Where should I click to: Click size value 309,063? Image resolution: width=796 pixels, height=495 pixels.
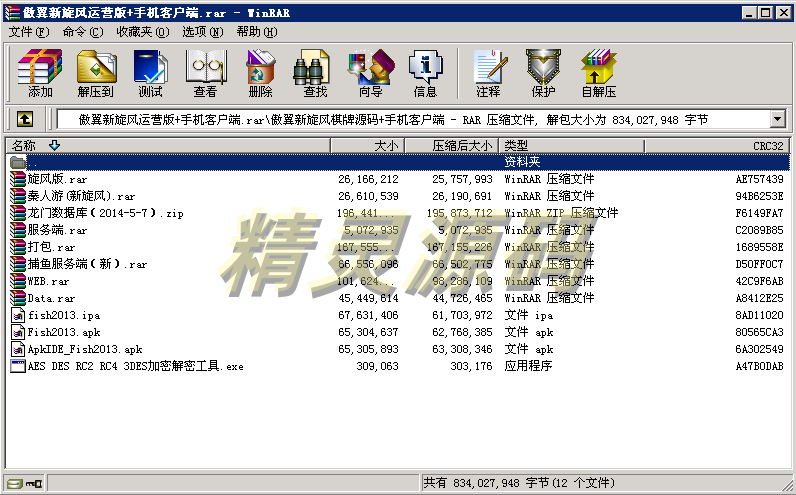coord(377,366)
